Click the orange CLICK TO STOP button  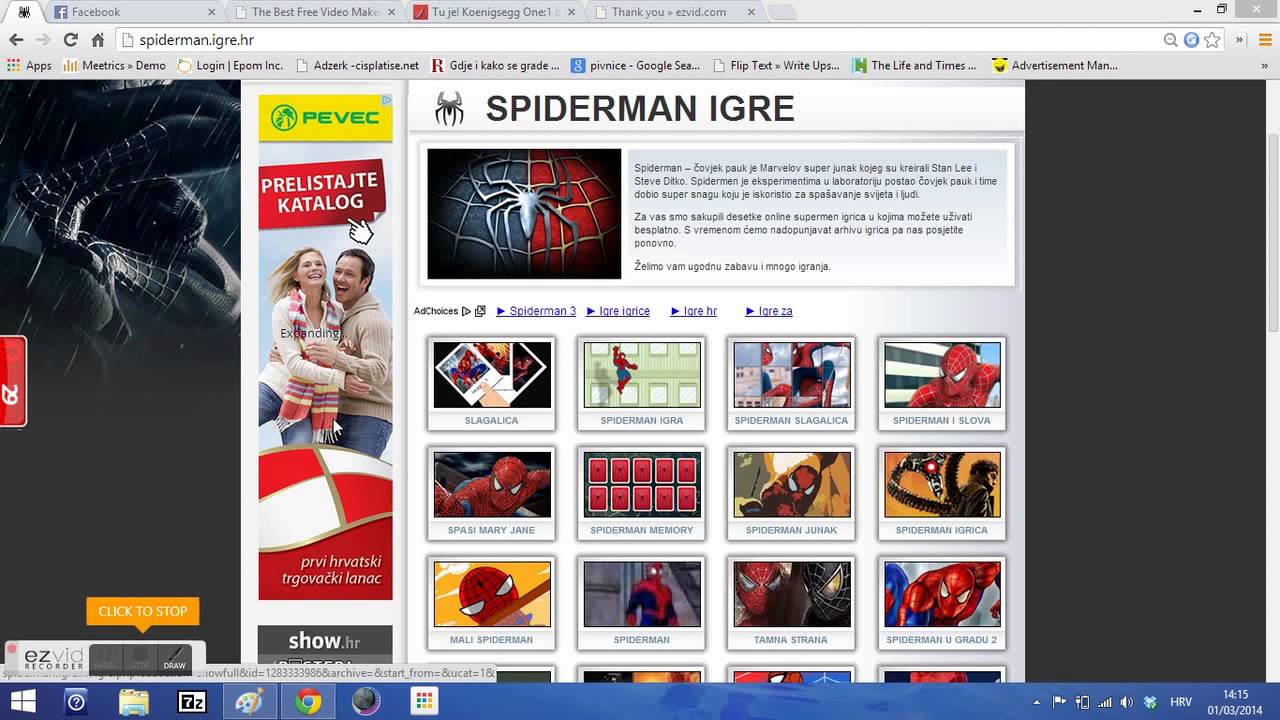(x=142, y=611)
